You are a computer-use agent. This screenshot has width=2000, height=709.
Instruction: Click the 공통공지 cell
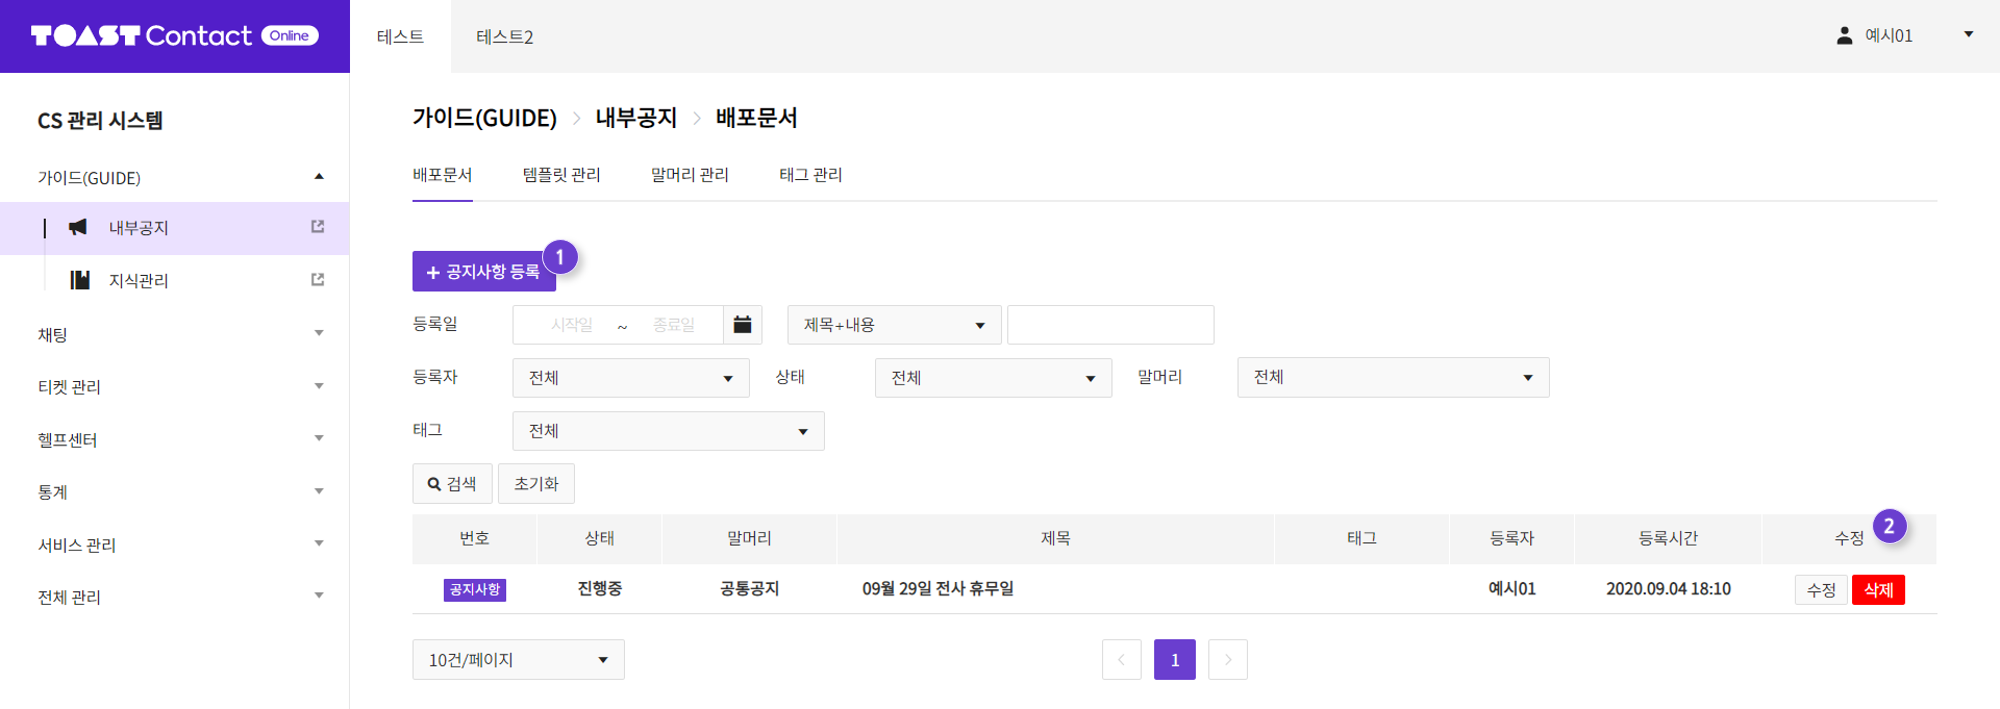point(749,589)
